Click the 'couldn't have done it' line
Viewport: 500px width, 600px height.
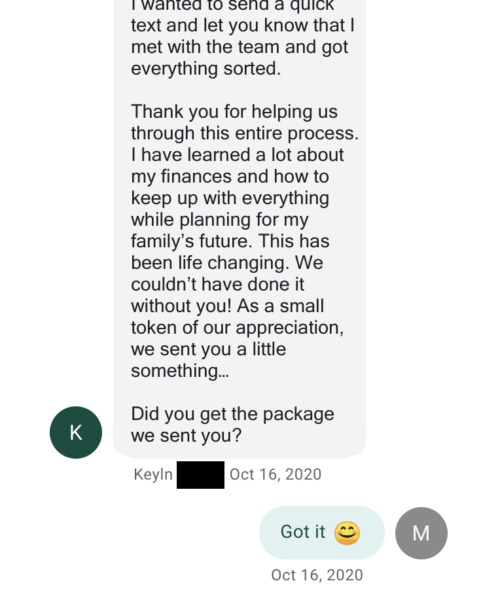pos(218,284)
